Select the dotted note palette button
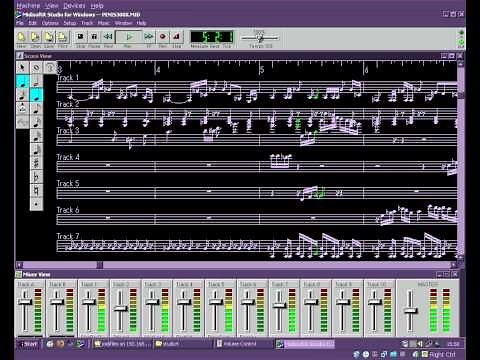Image resolution: width=480 pixels, height=360 pixels. [x=36, y=204]
